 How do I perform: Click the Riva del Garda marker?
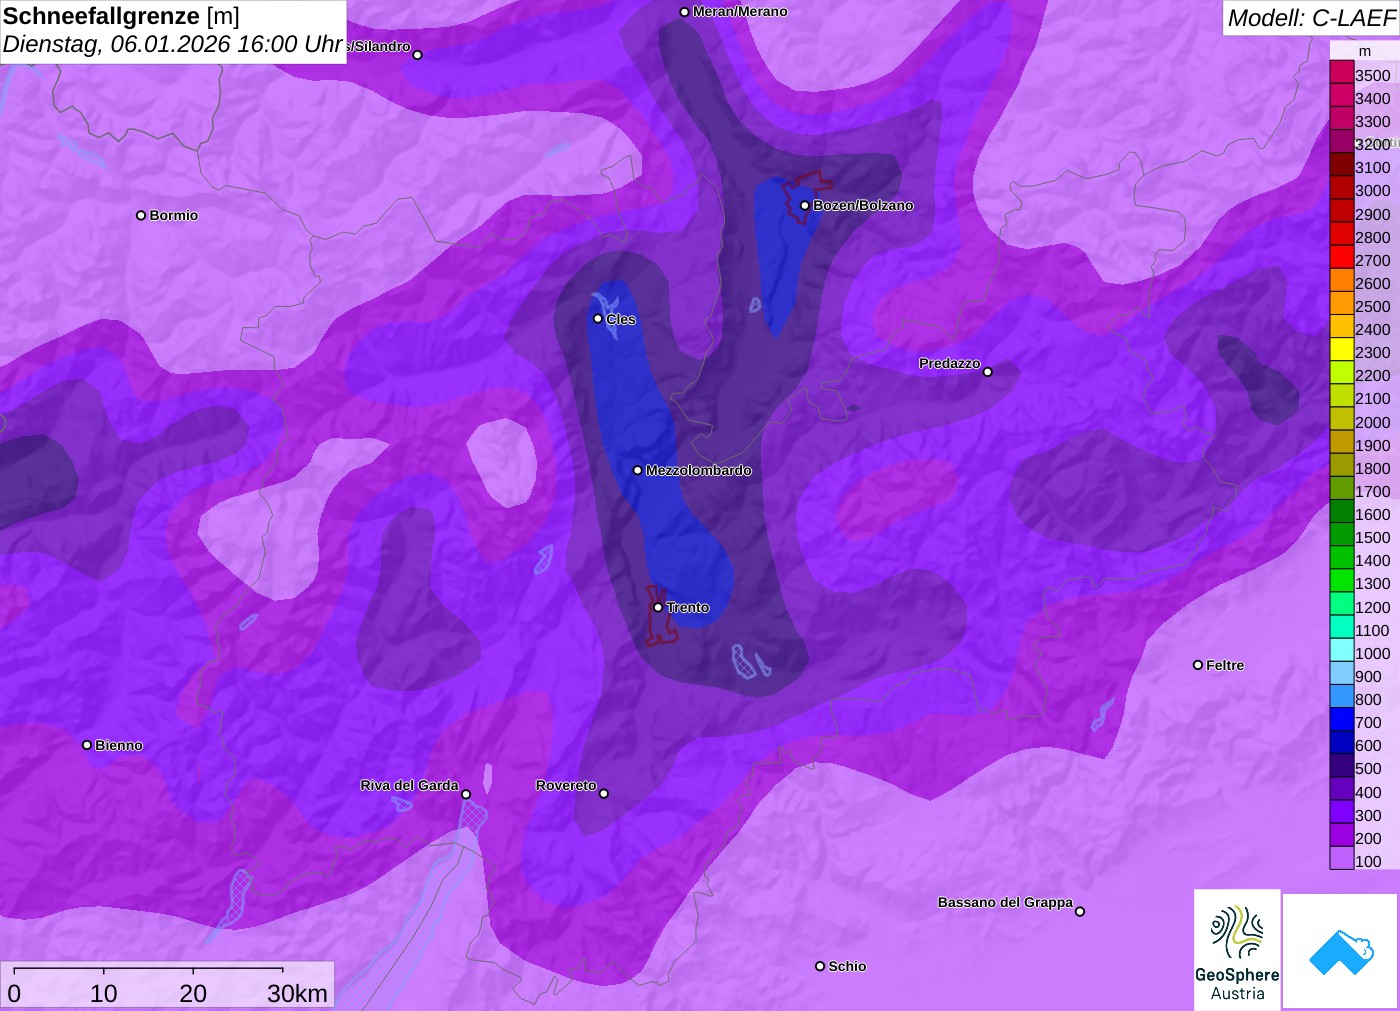pos(466,794)
